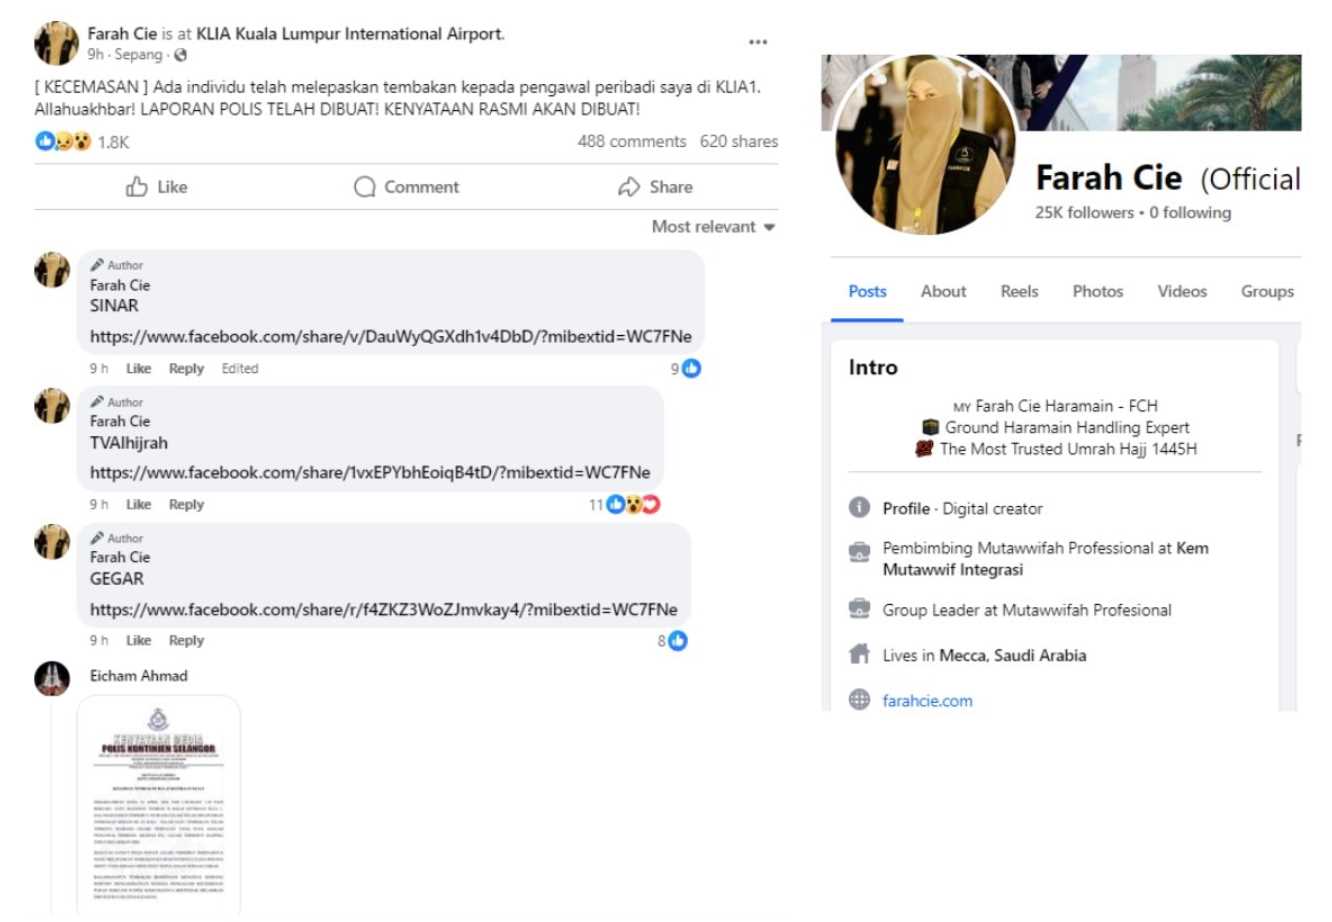Viewport: 1332px width, 922px height.
Task: Open the post reaction emojis summary
Action: coord(63,142)
